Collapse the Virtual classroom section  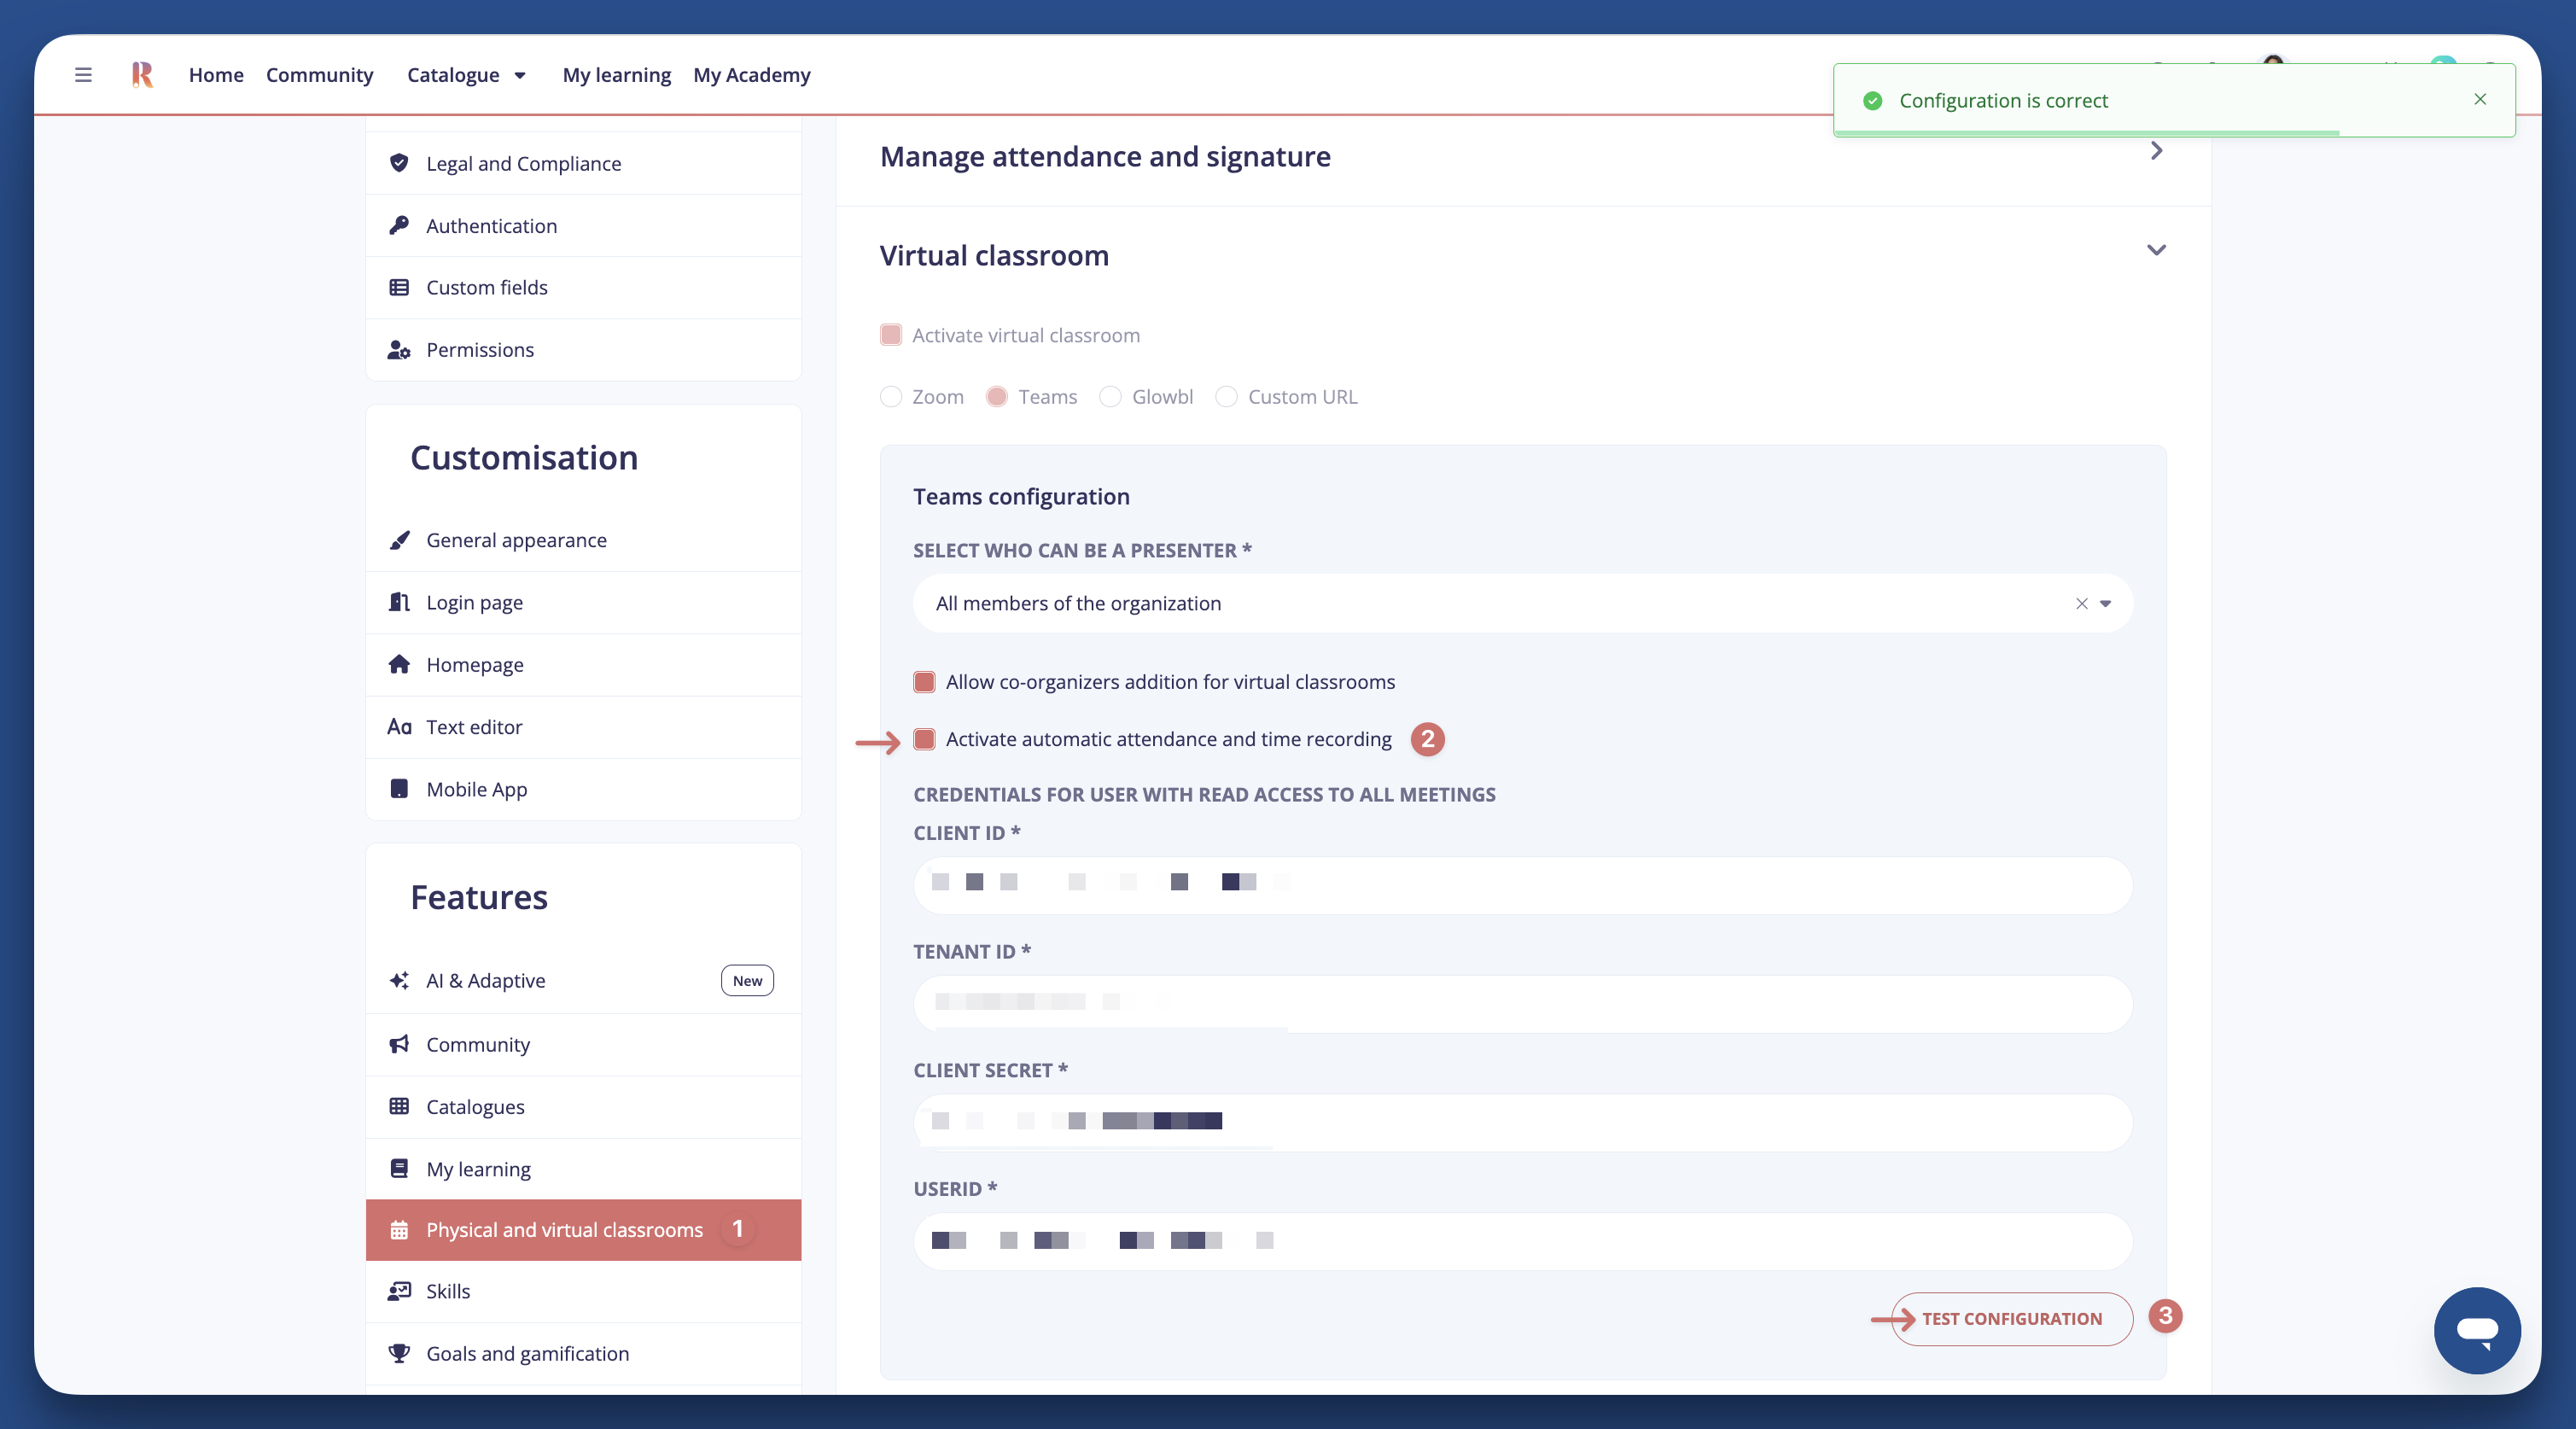(x=2157, y=252)
